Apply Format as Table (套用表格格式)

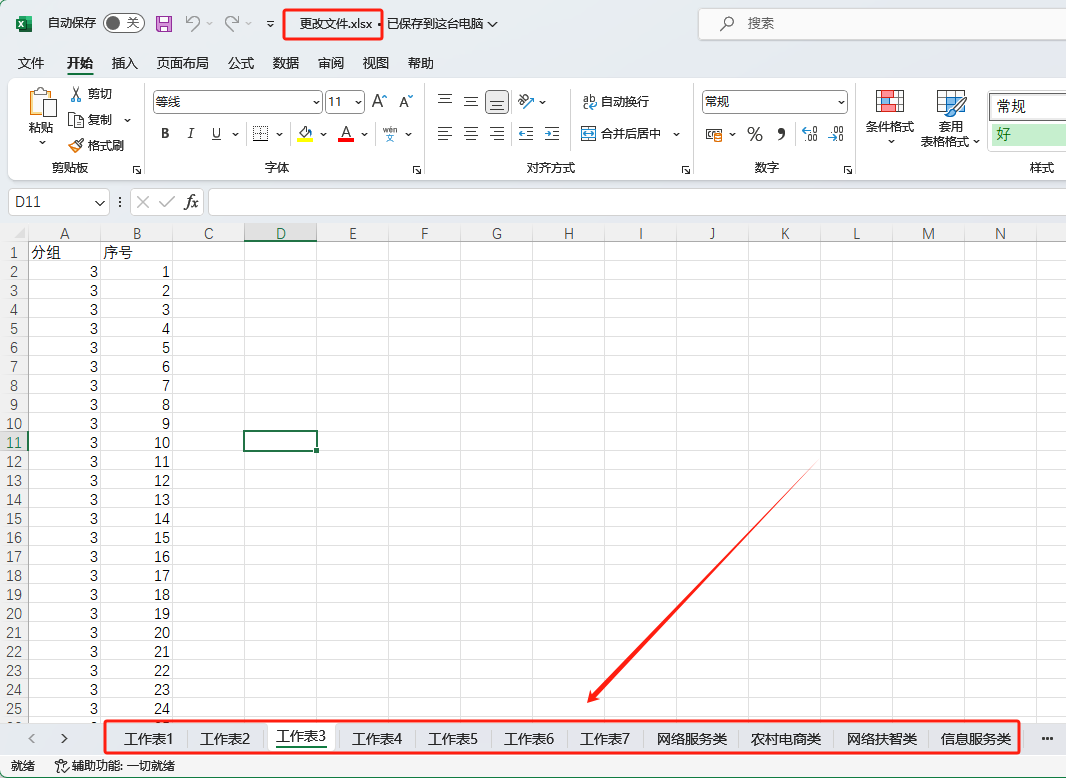click(951, 115)
